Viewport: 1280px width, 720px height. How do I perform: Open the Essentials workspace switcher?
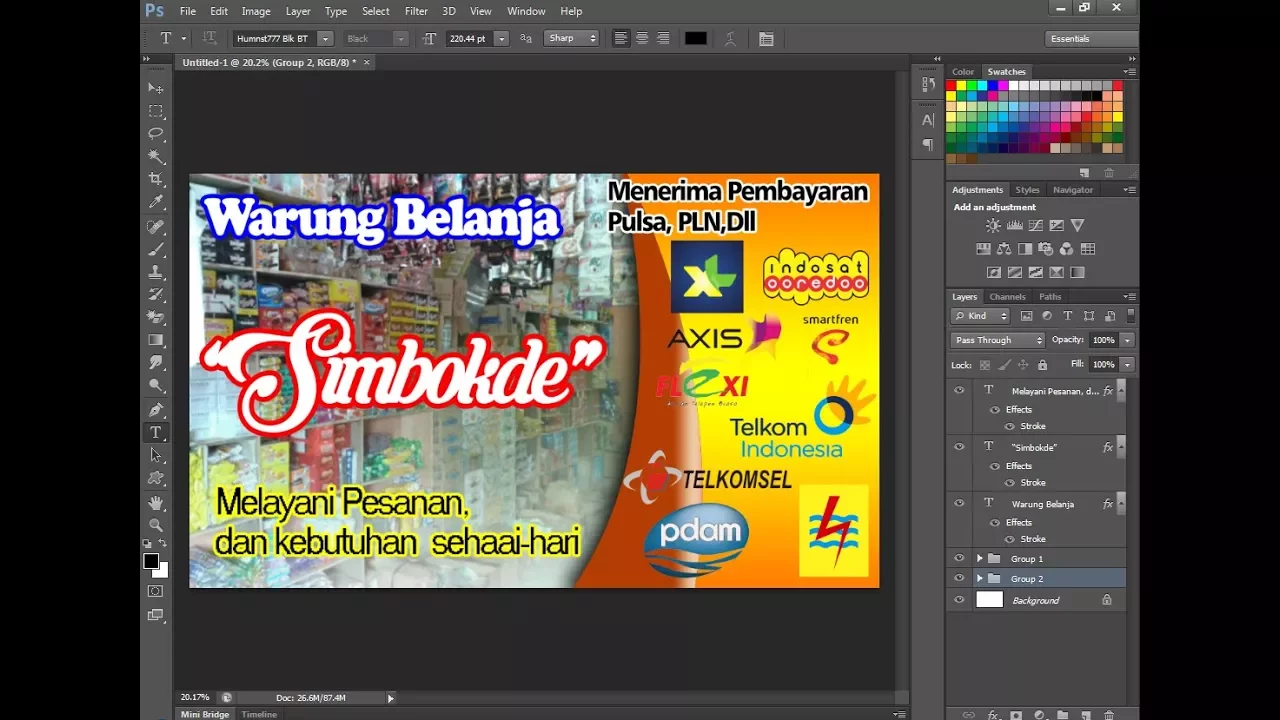[x=1092, y=38]
